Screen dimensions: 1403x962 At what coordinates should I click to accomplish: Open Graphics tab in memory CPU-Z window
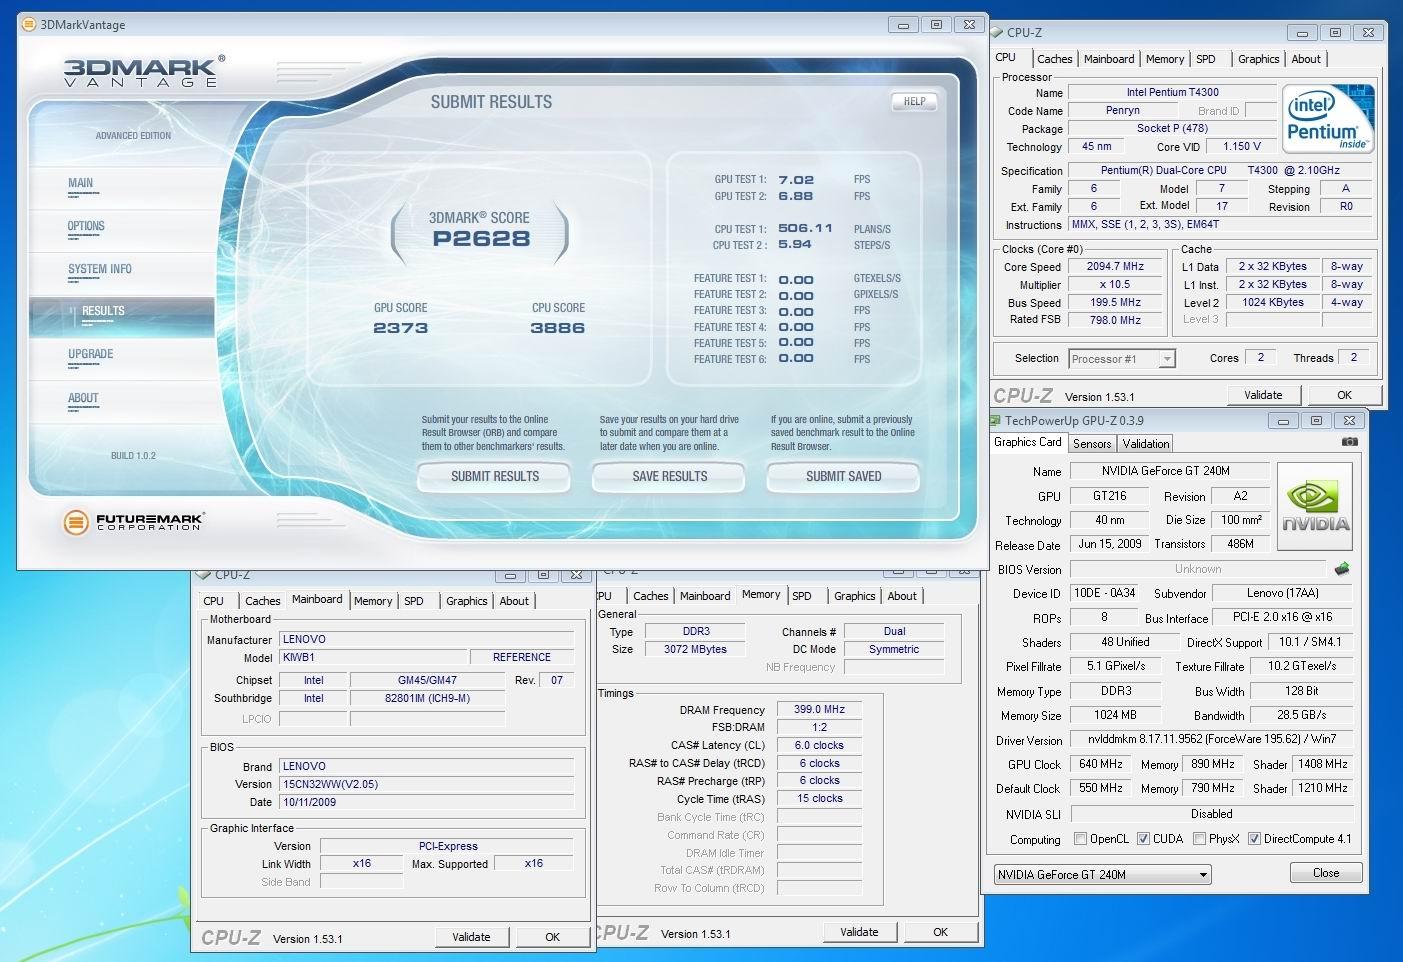tap(854, 596)
